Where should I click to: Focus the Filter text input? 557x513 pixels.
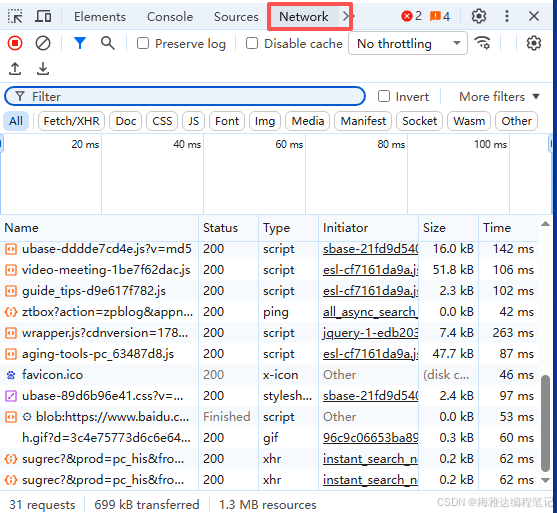pos(185,96)
